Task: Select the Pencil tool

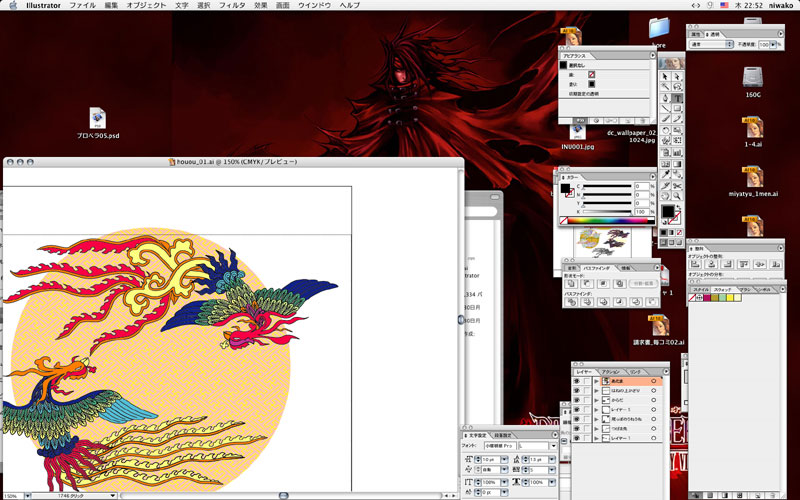Action: click(x=677, y=119)
